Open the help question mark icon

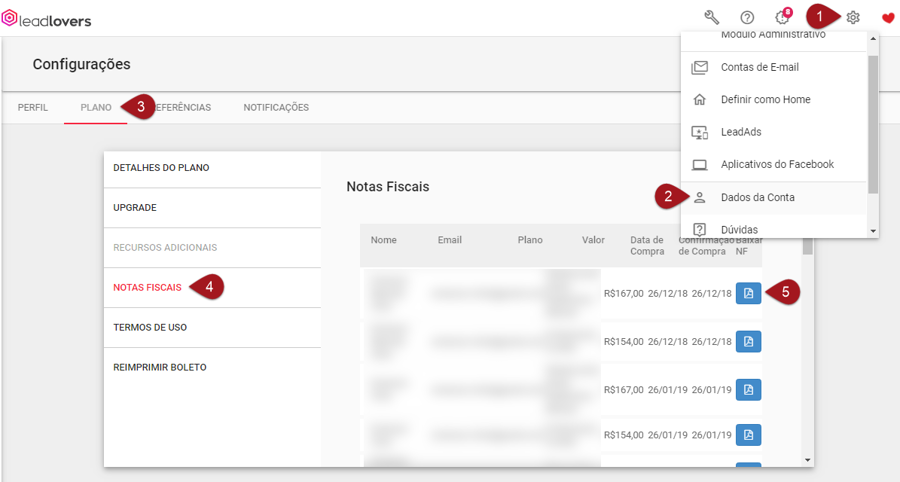click(x=747, y=17)
